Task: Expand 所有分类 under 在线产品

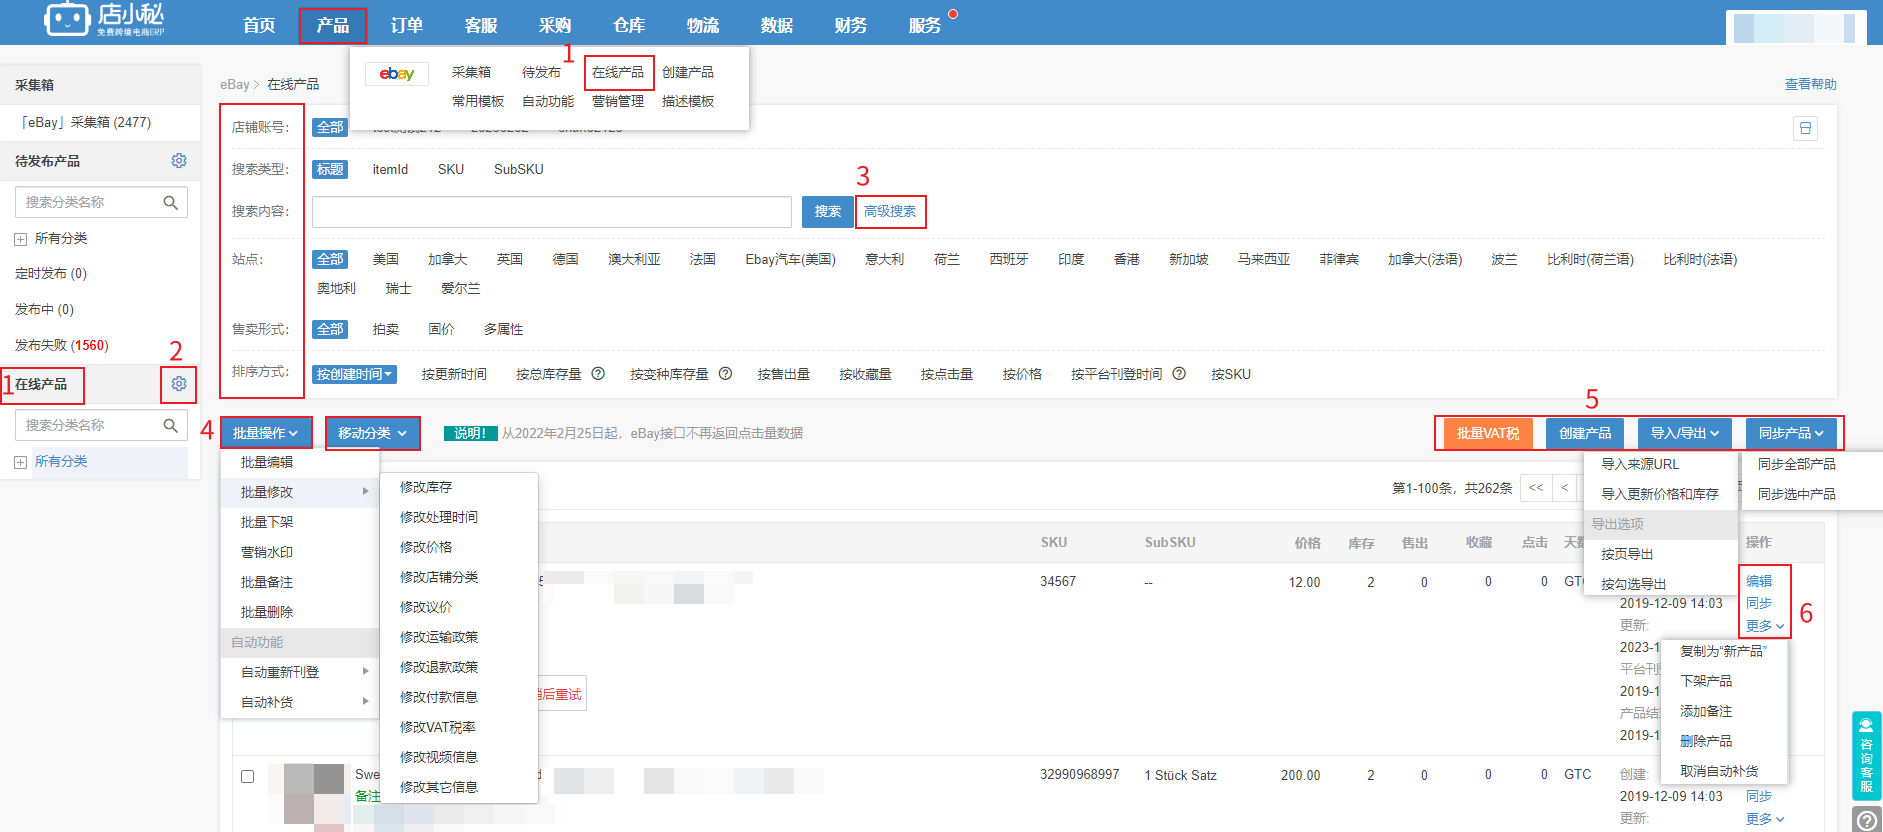Action: pos(20,462)
